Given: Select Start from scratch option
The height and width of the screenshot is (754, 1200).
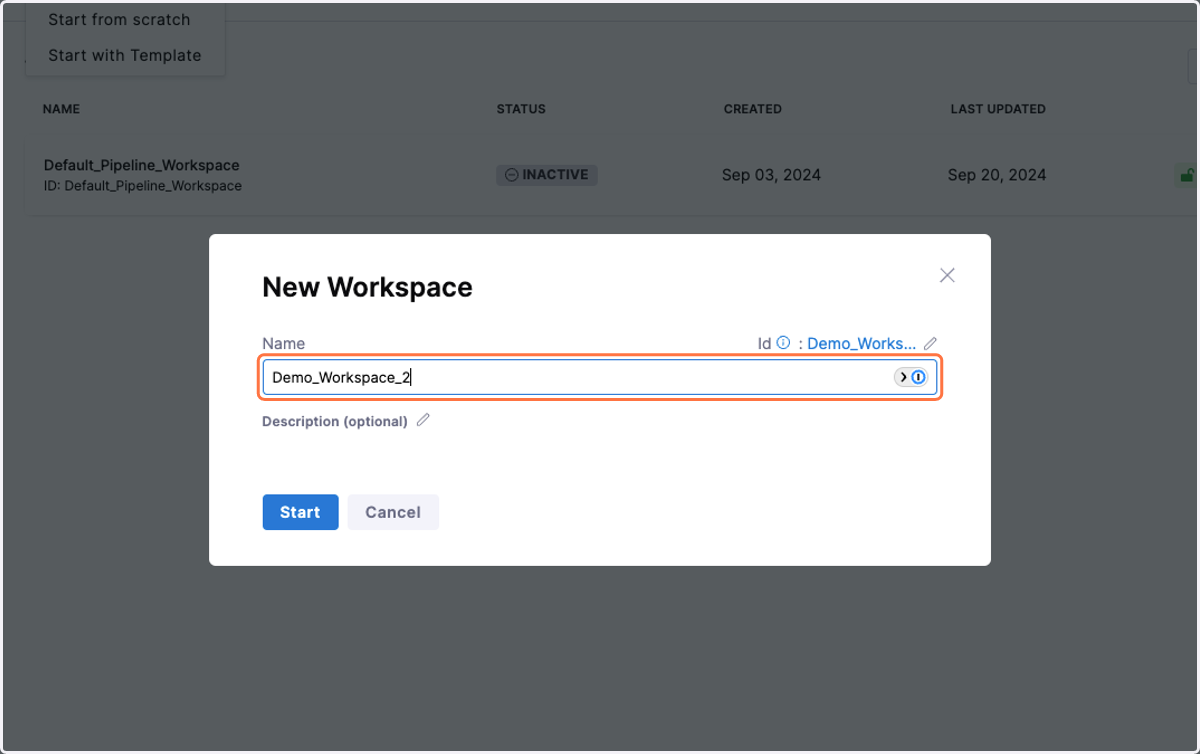Looking at the screenshot, I should click(x=119, y=19).
